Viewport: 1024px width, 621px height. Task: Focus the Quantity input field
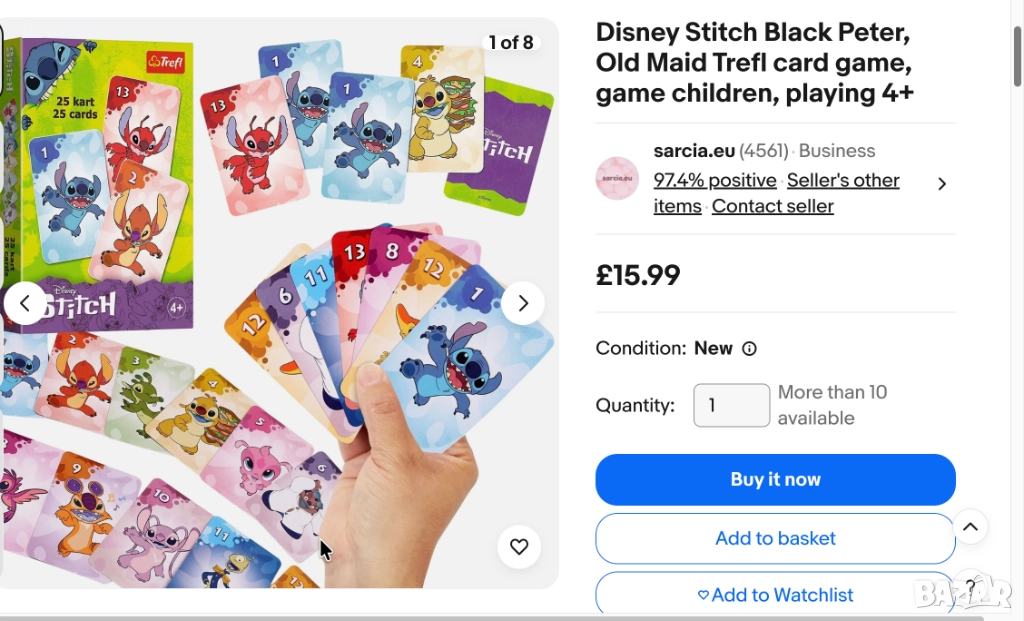click(731, 405)
